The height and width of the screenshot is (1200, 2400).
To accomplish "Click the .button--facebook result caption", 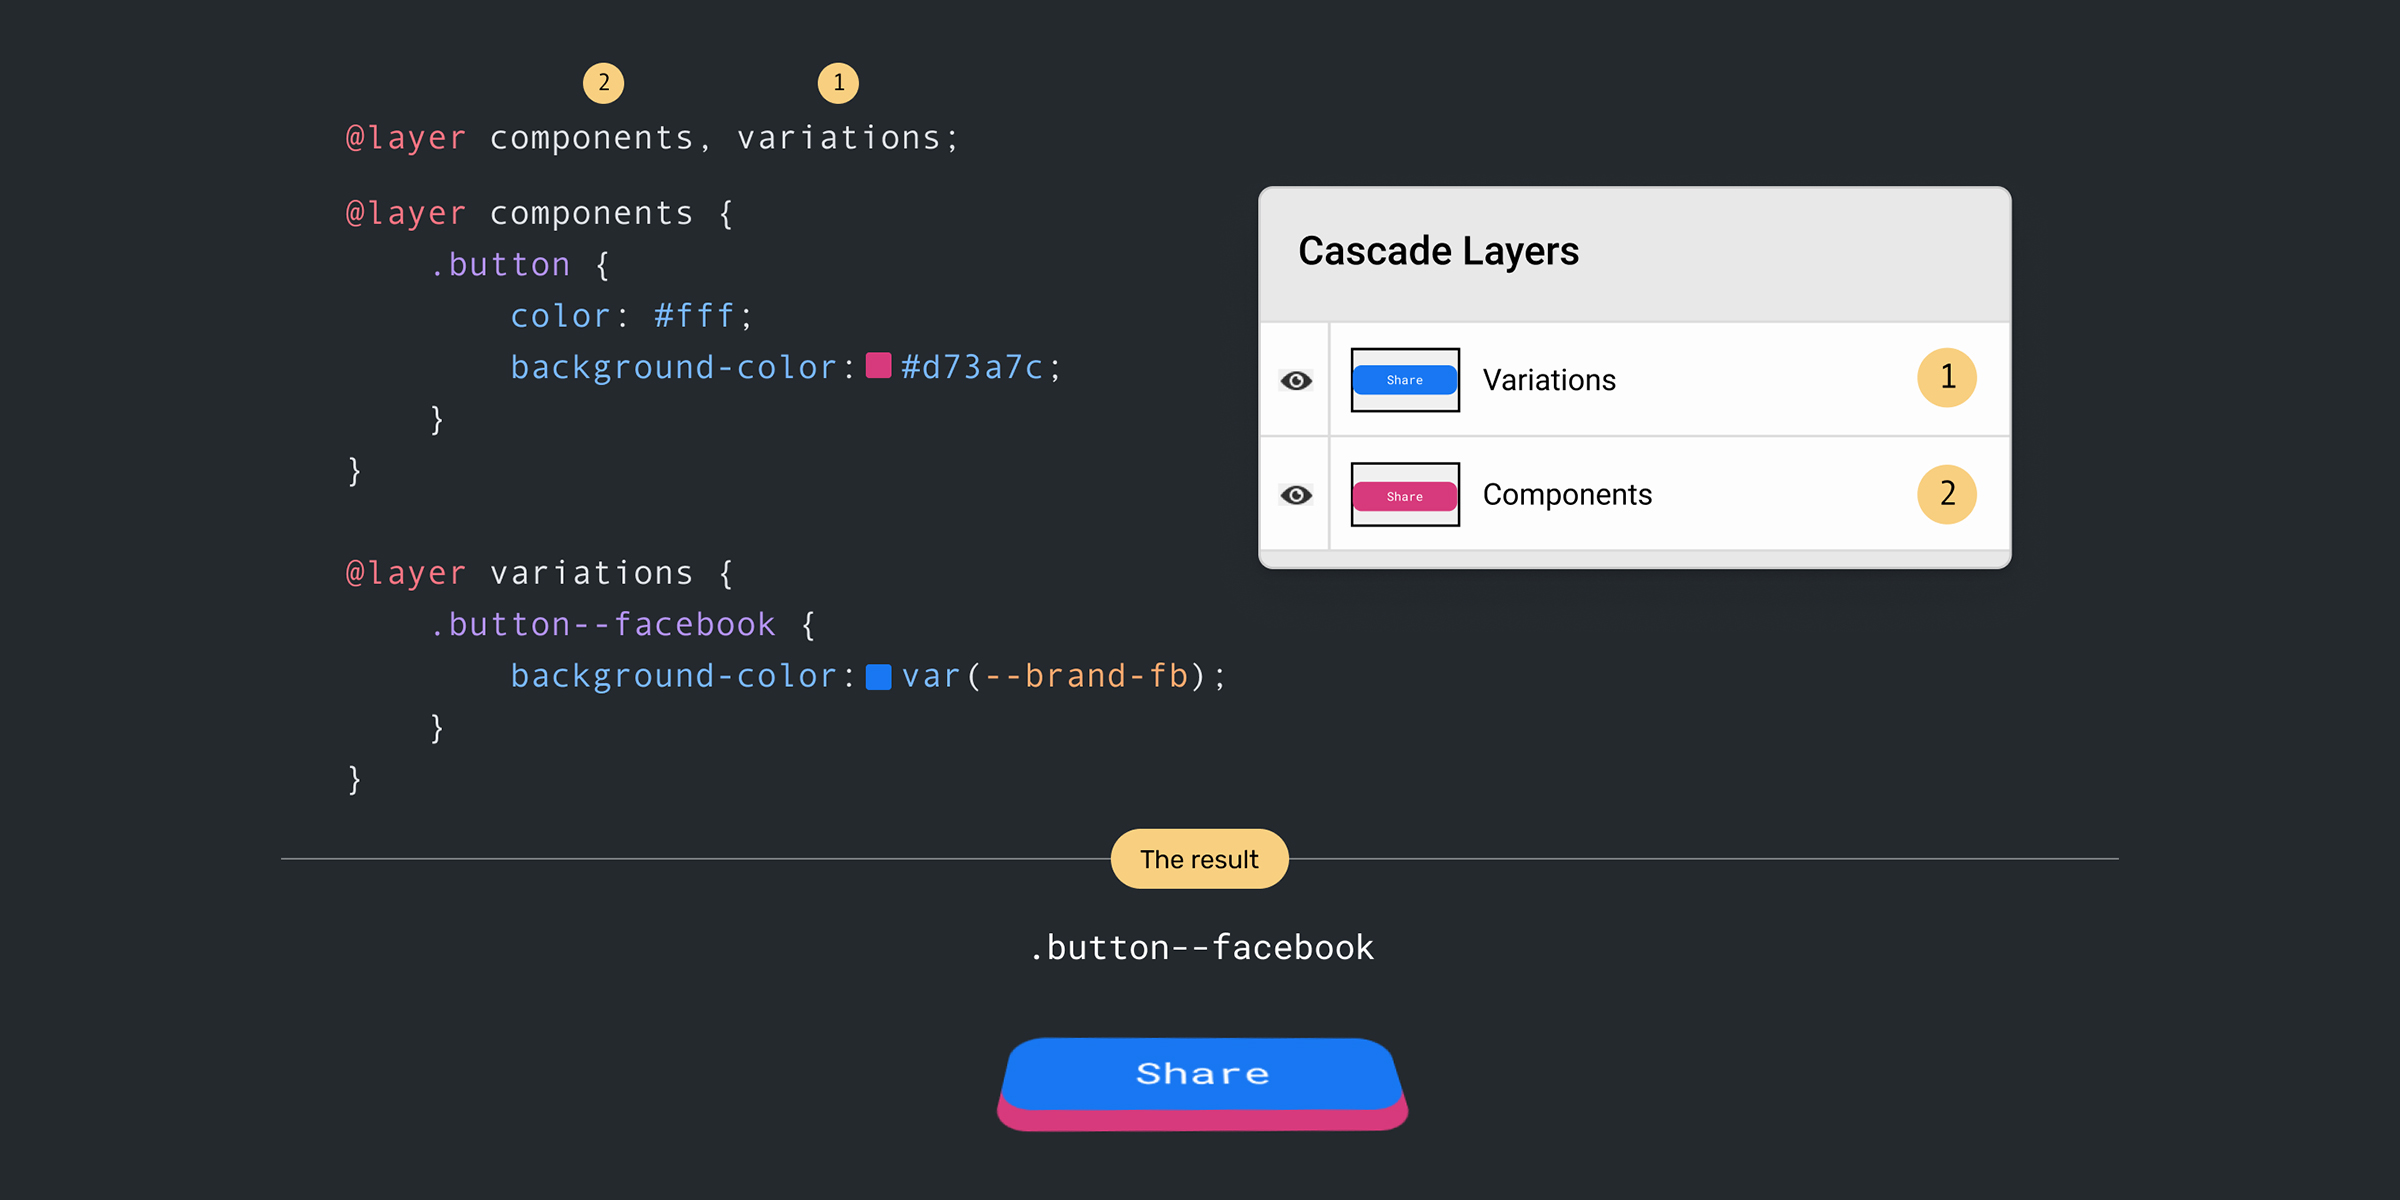I will pos(1201,947).
